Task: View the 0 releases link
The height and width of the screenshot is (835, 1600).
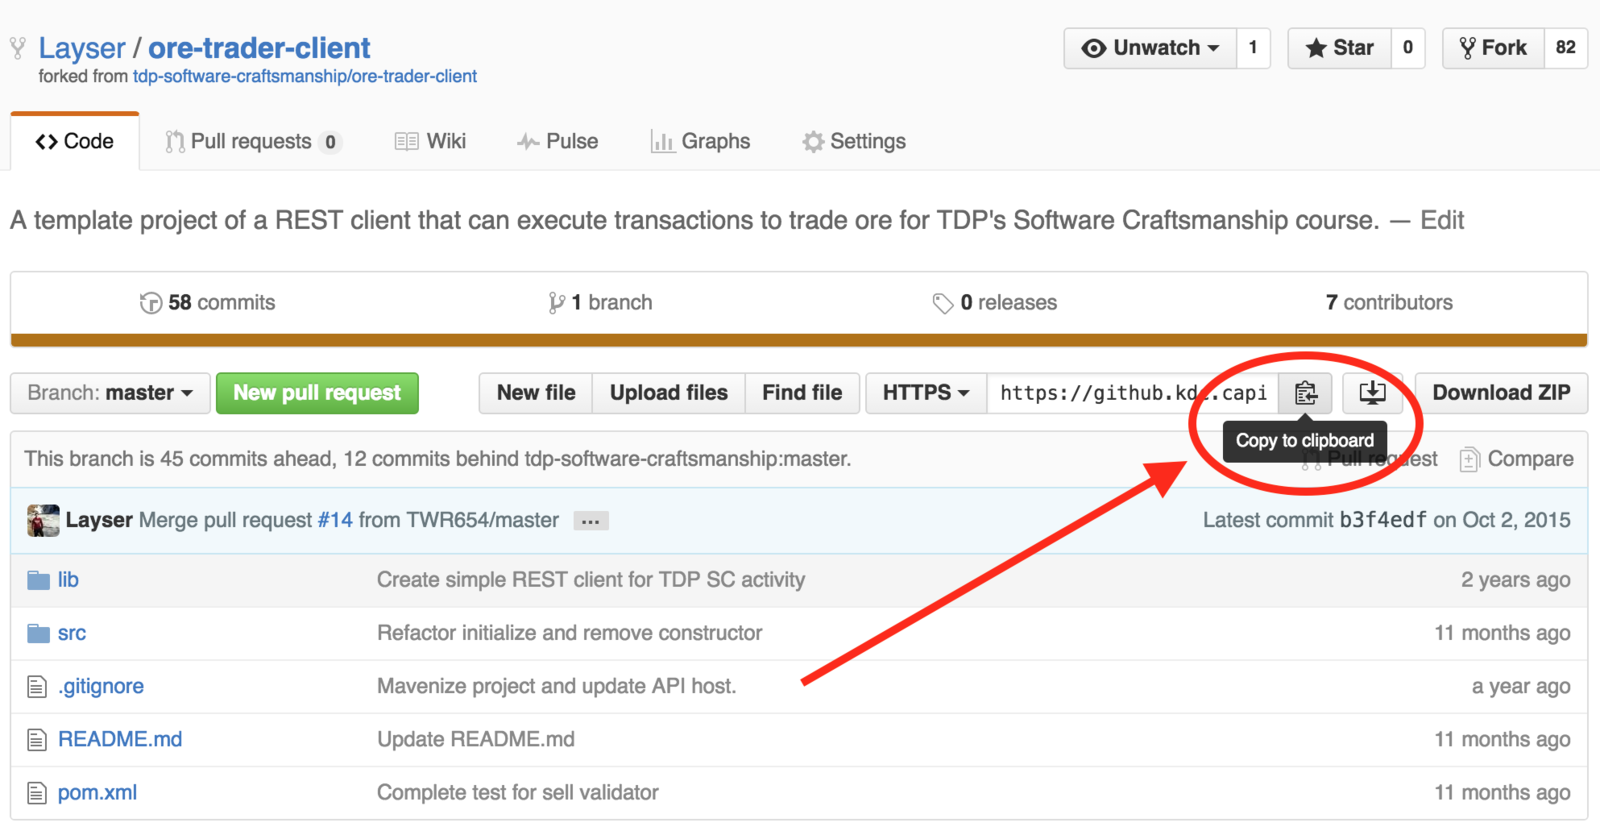Action: (995, 303)
